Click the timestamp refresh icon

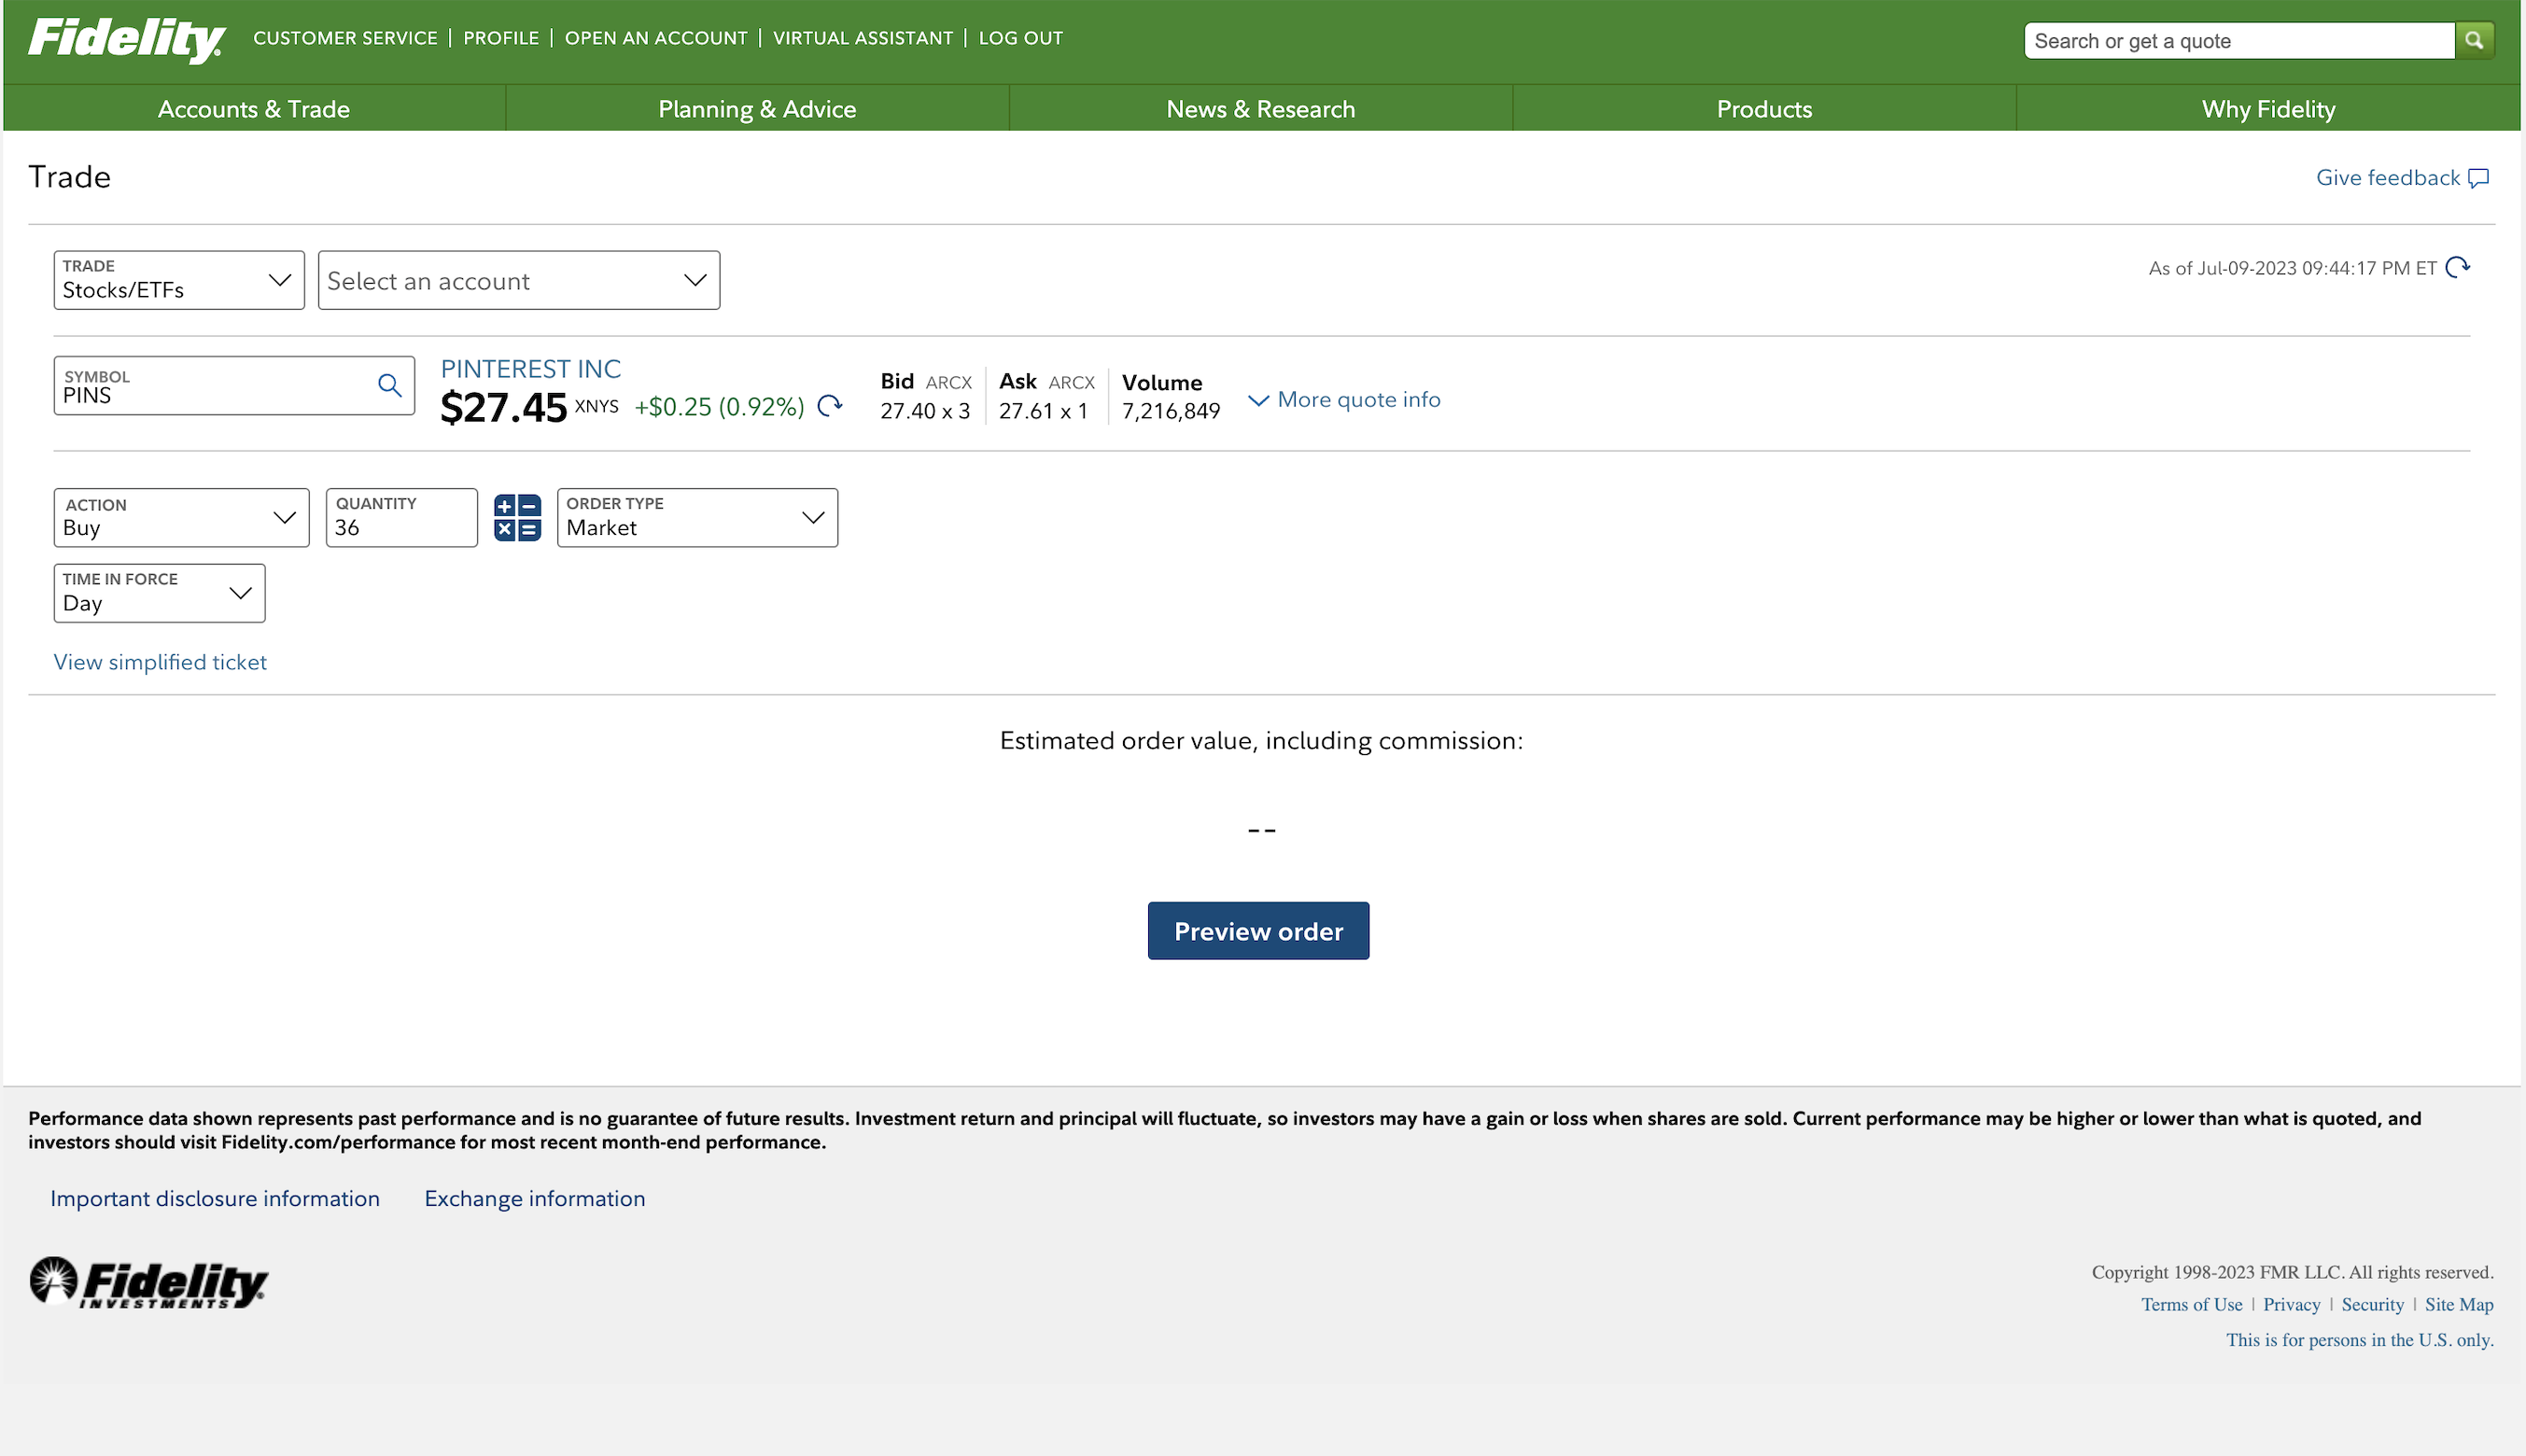tap(2457, 267)
